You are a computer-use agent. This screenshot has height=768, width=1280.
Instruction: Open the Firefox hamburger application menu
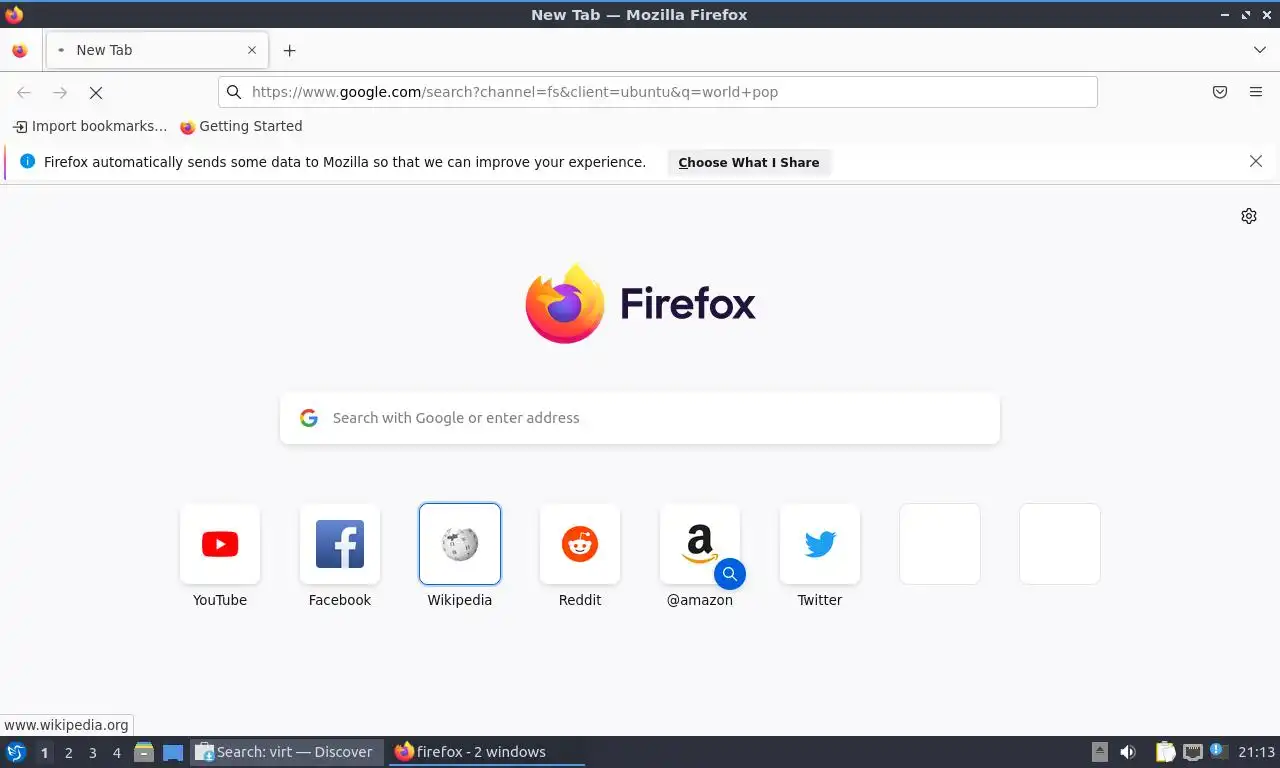(x=1256, y=92)
